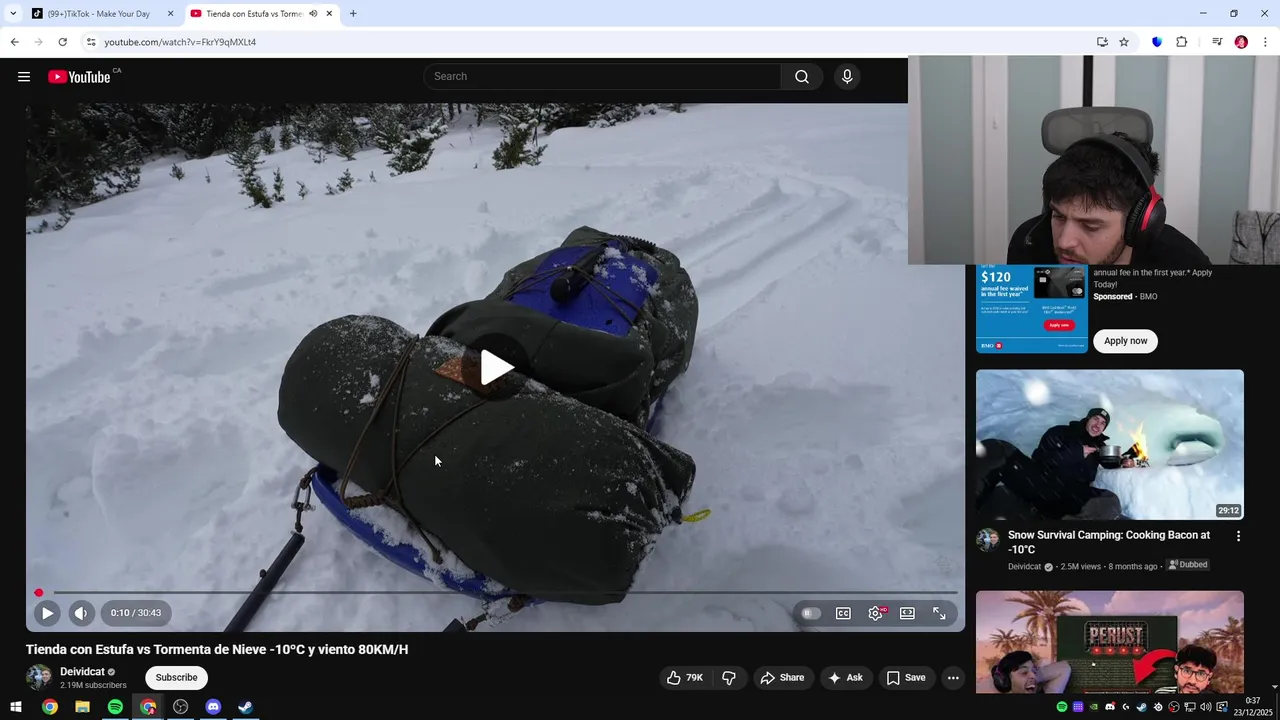Open the Extensions puzzle menu

coord(1181,42)
